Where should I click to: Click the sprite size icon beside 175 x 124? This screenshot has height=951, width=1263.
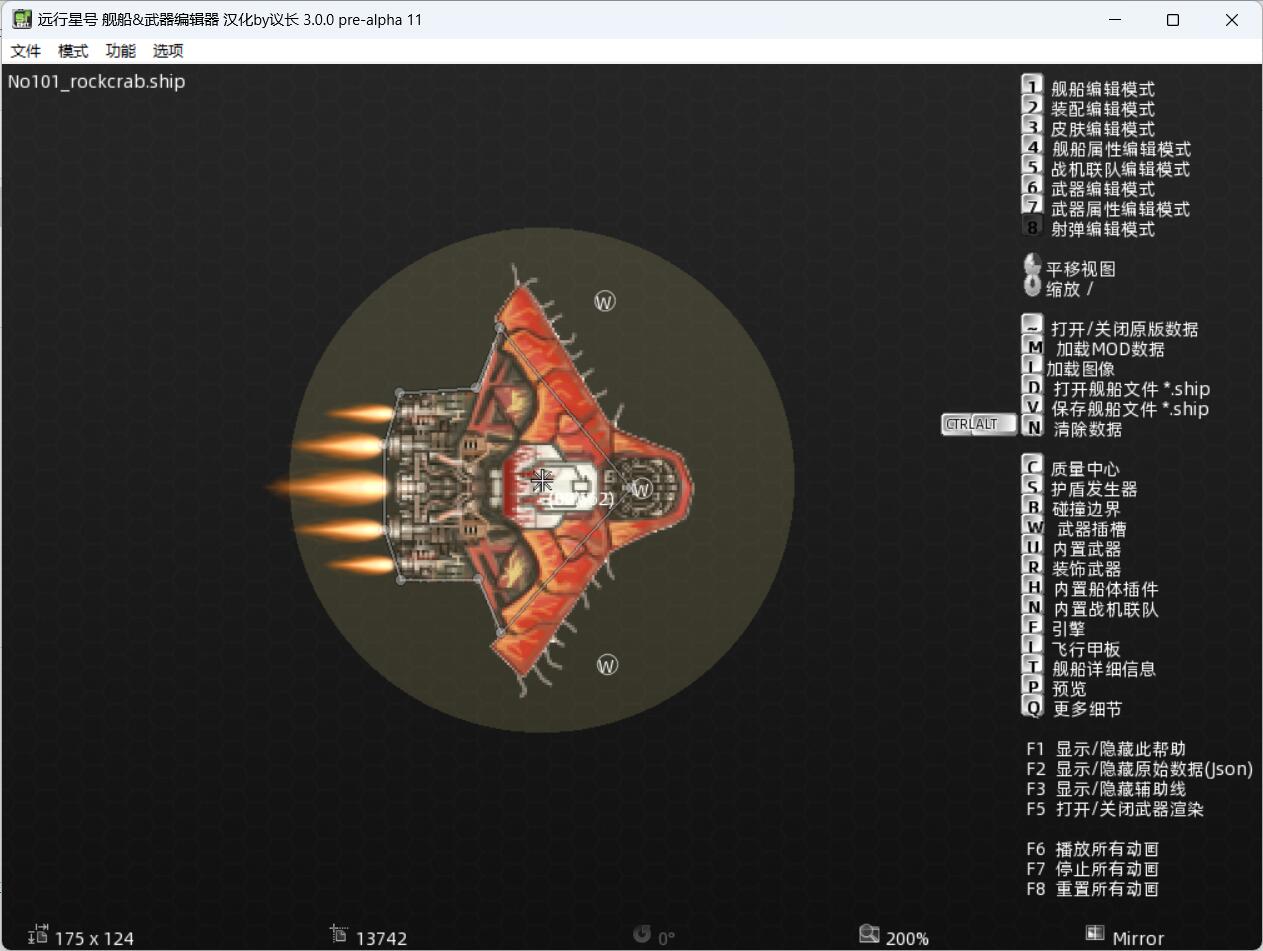[x=38, y=935]
